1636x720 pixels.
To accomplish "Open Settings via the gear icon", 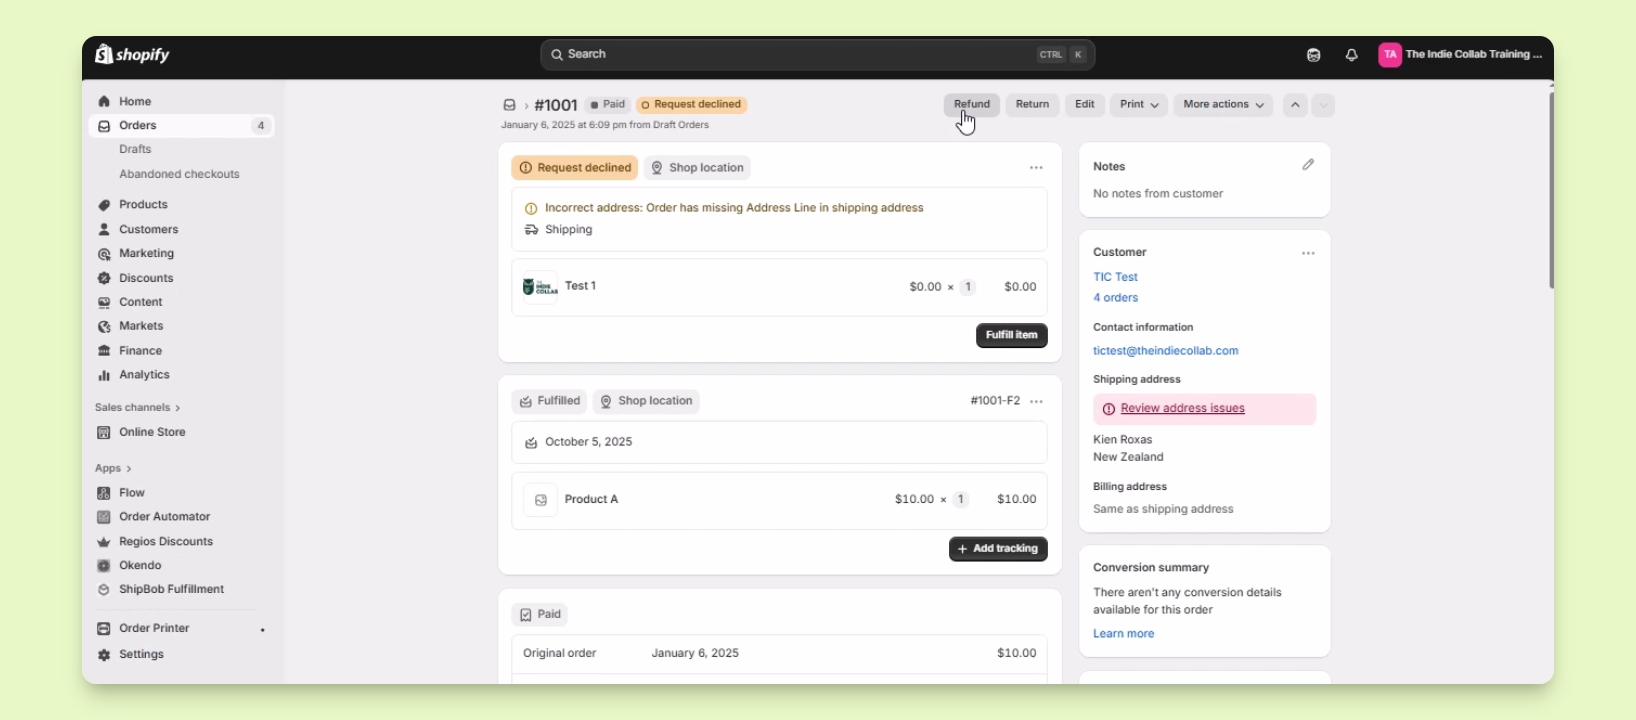I will [104, 654].
